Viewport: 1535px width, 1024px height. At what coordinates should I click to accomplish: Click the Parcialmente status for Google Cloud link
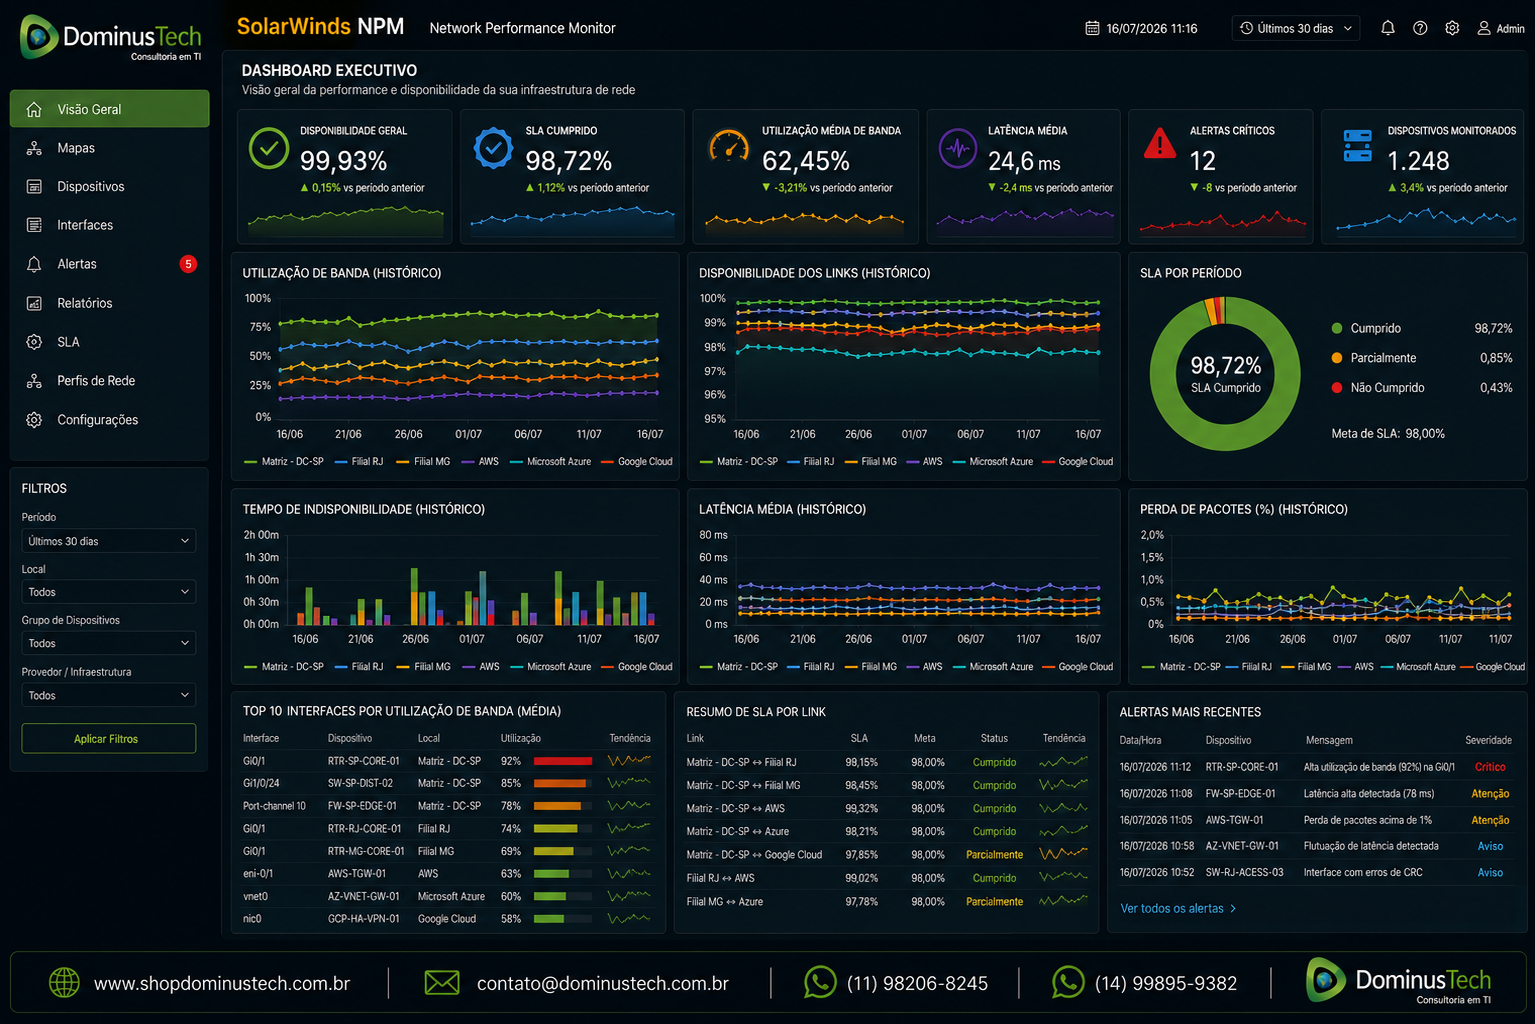coord(994,855)
